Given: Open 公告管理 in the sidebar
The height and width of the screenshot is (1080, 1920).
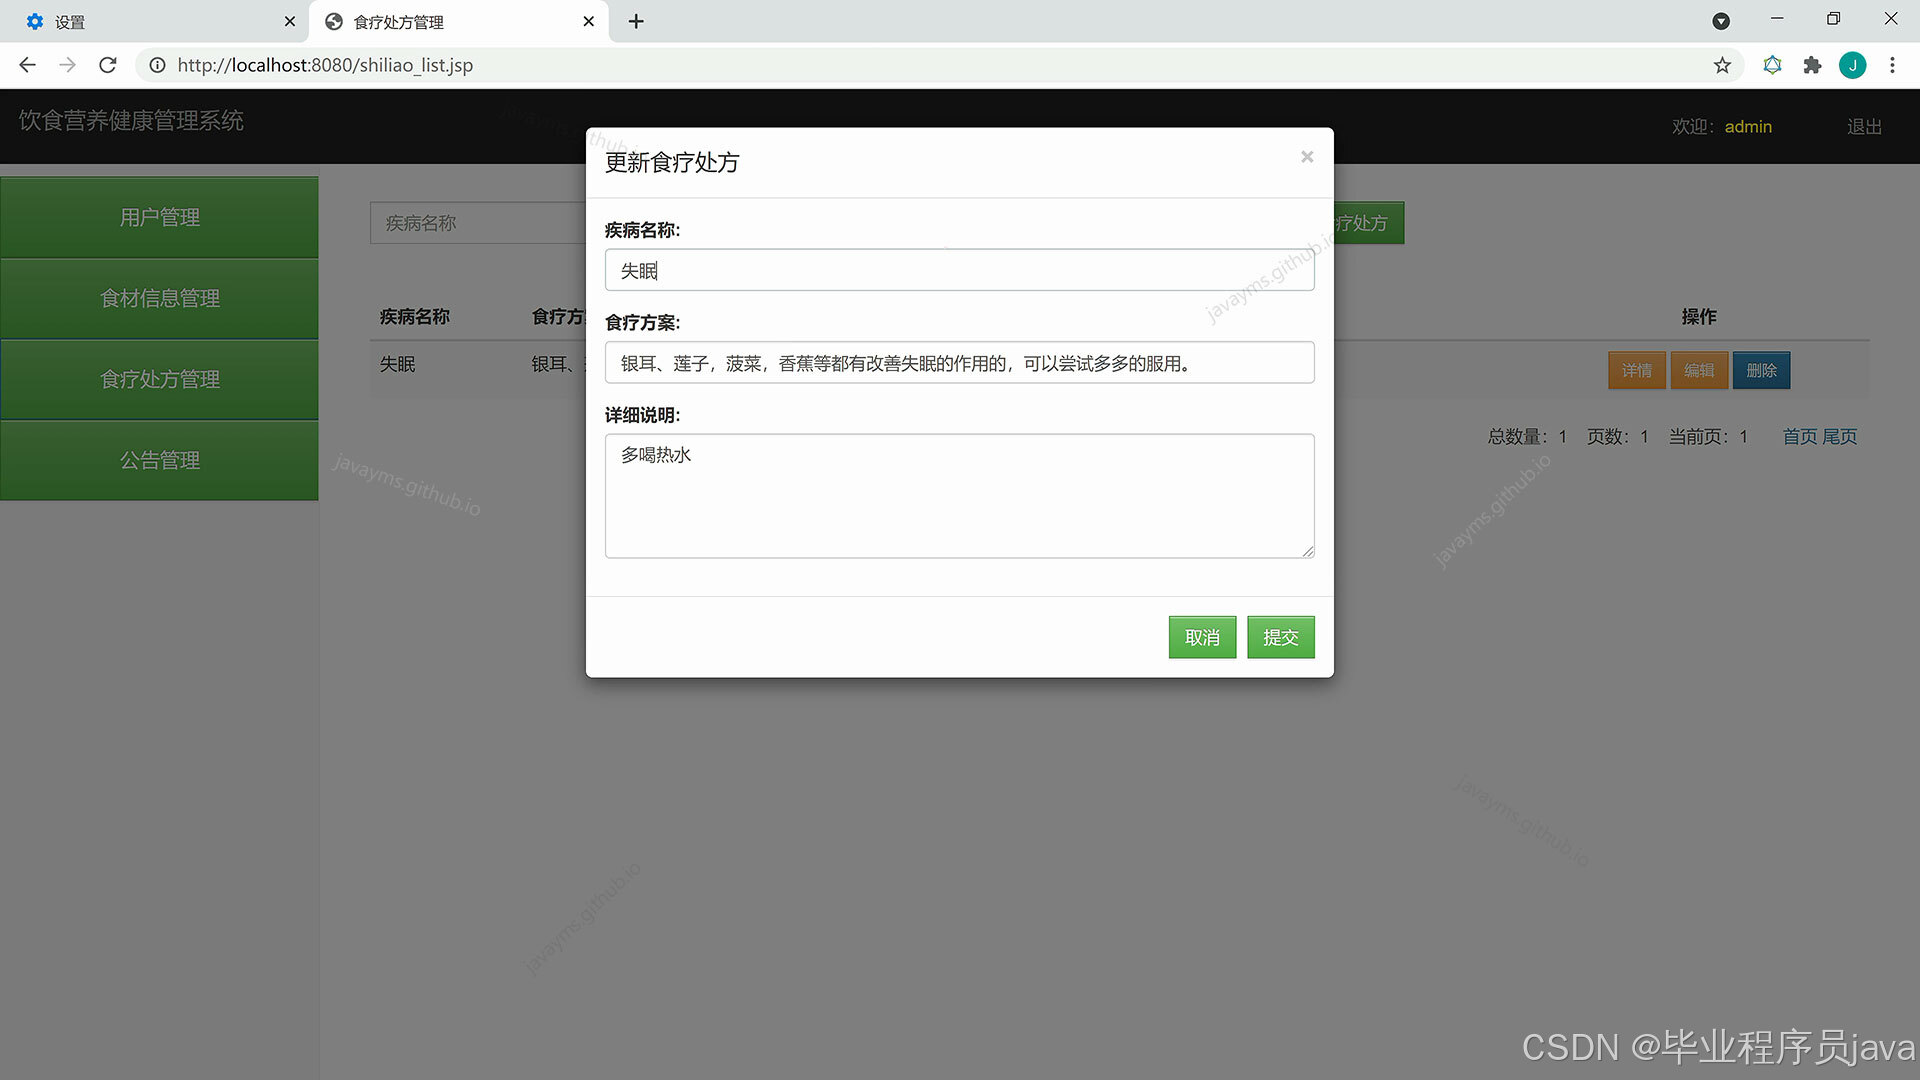Looking at the screenshot, I should coord(159,460).
